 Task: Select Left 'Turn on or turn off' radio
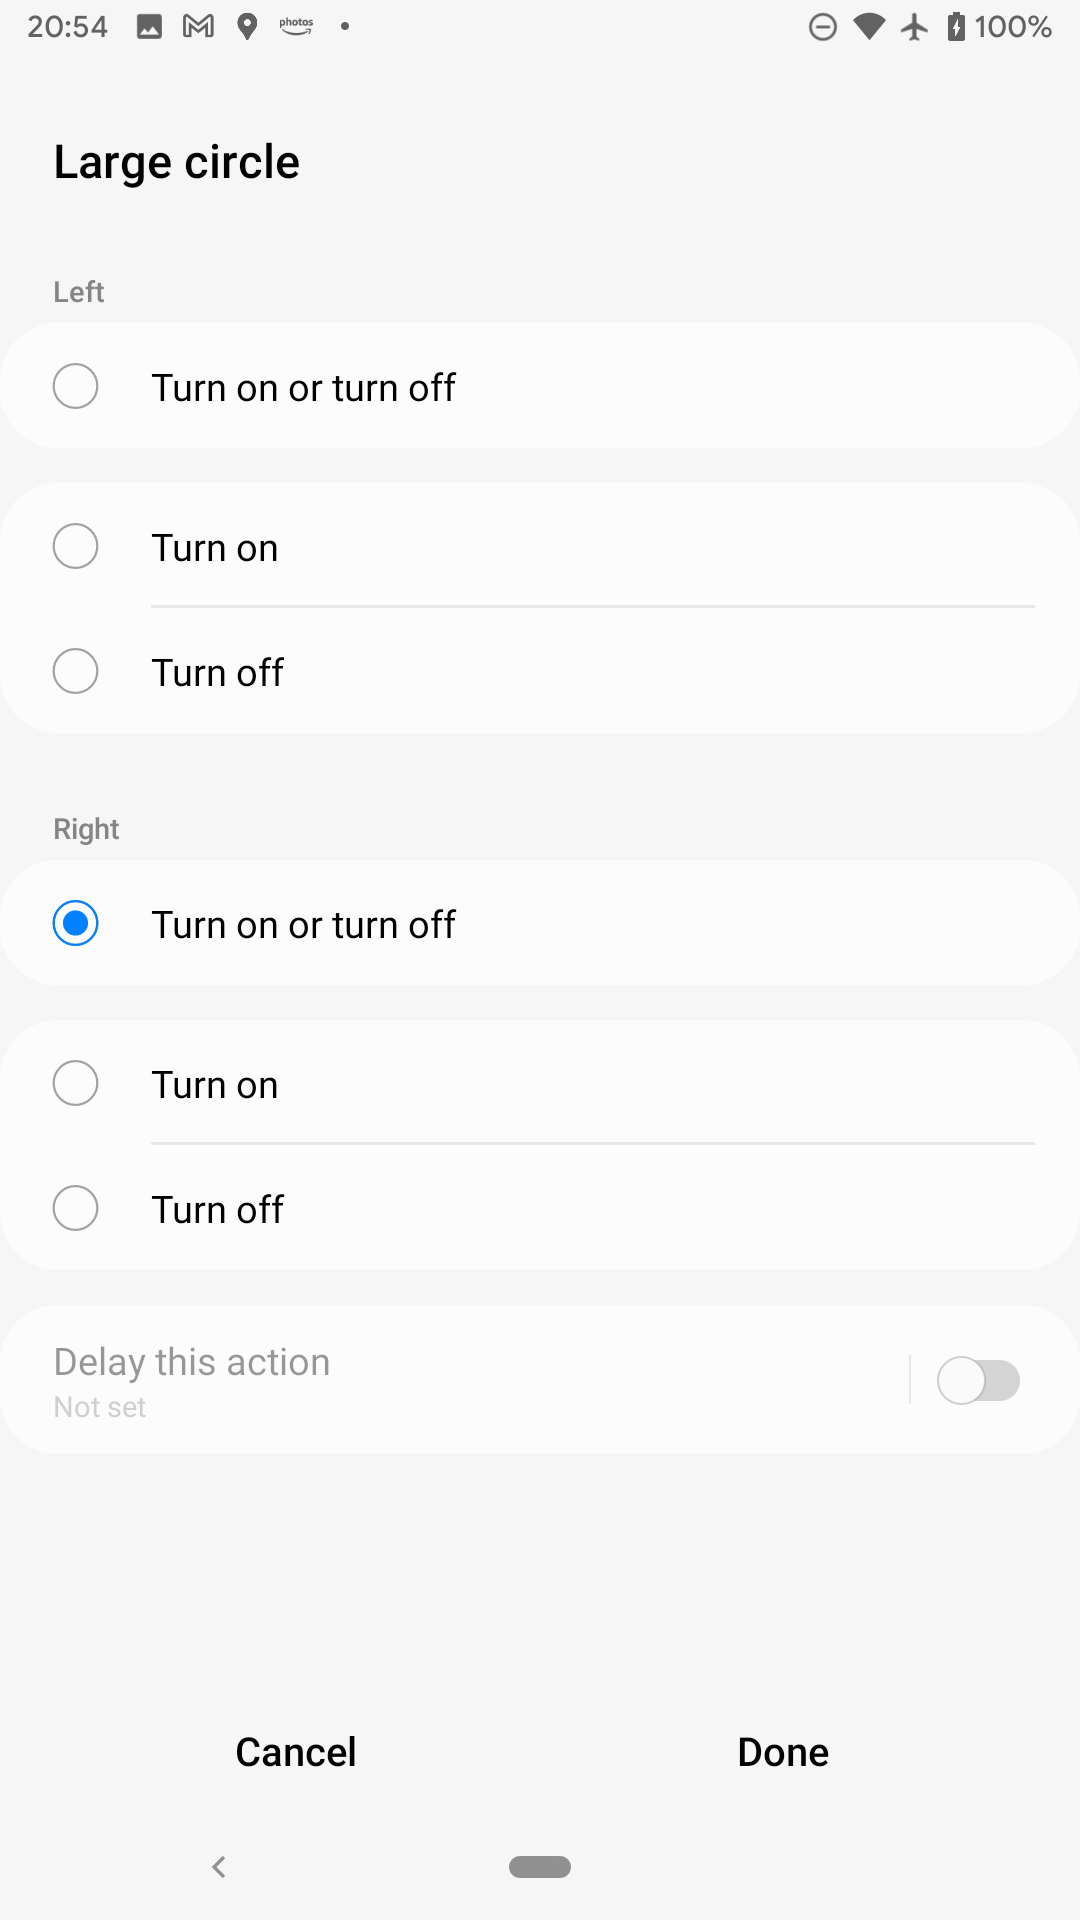click(76, 387)
